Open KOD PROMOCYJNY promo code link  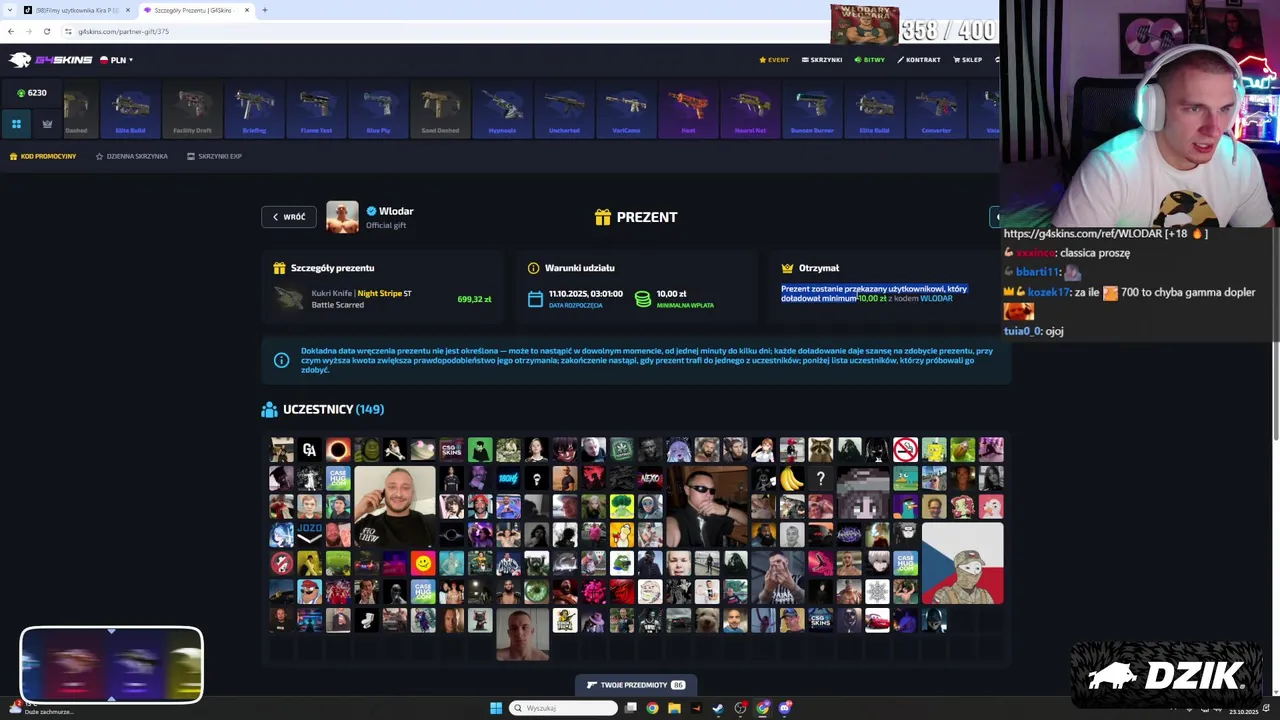tap(43, 156)
